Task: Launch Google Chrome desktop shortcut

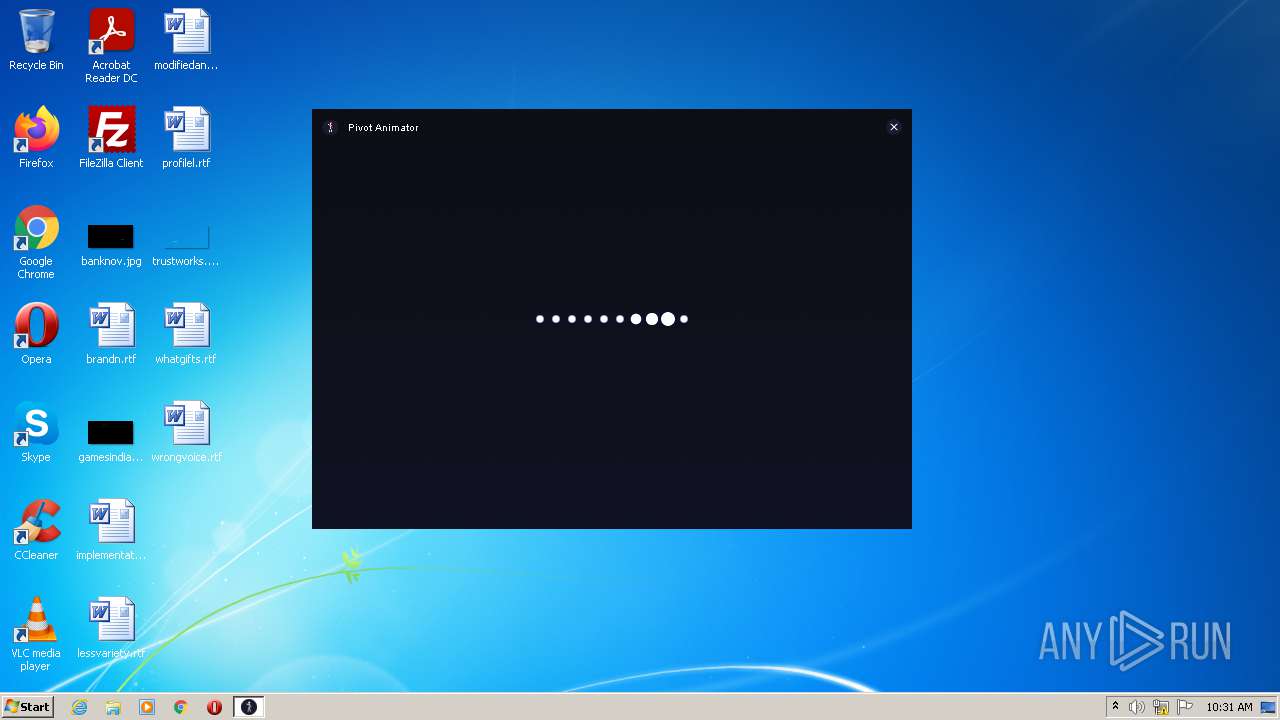Action: (x=36, y=242)
